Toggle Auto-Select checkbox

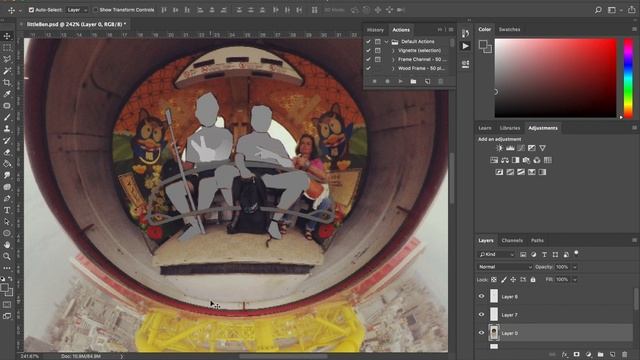click(x=31, y=10)
